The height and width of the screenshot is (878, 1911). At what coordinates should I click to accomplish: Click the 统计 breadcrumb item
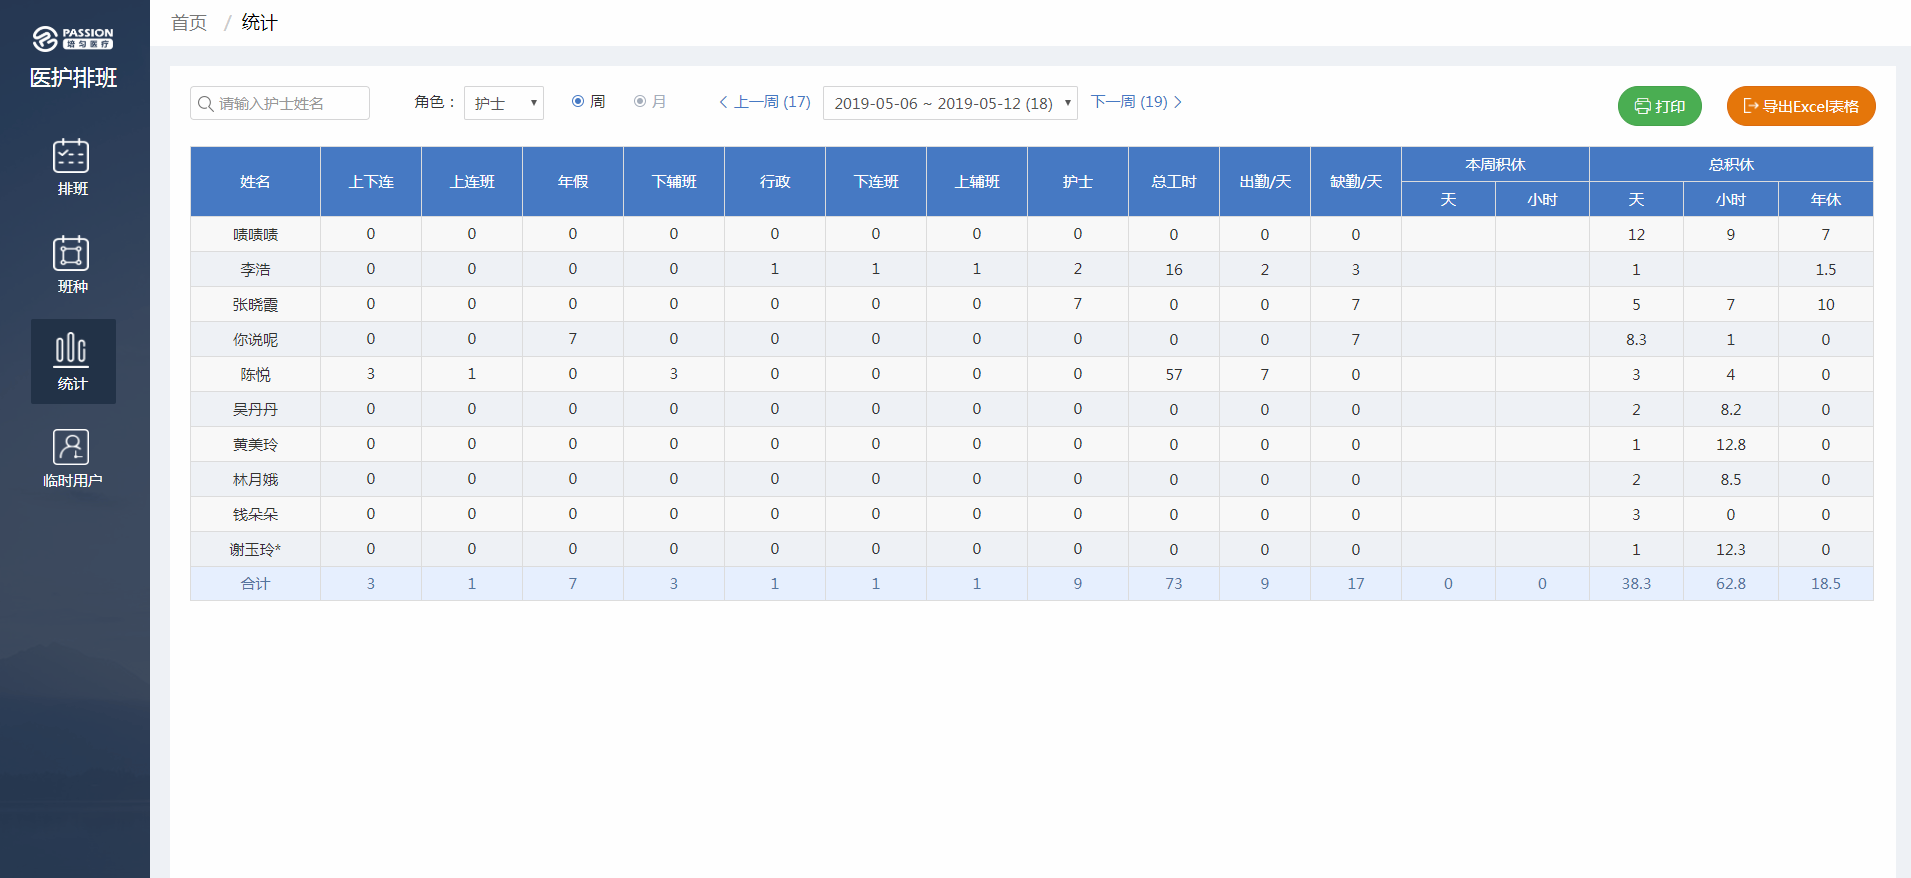[259, 23]
